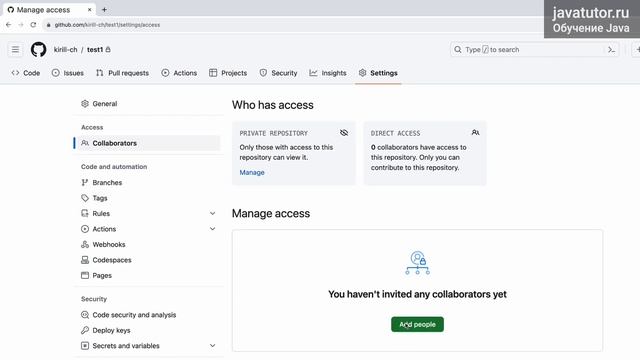Close the Manage access browser tab
This screenshot has height=360, width=640.
[x=89, y=9]
